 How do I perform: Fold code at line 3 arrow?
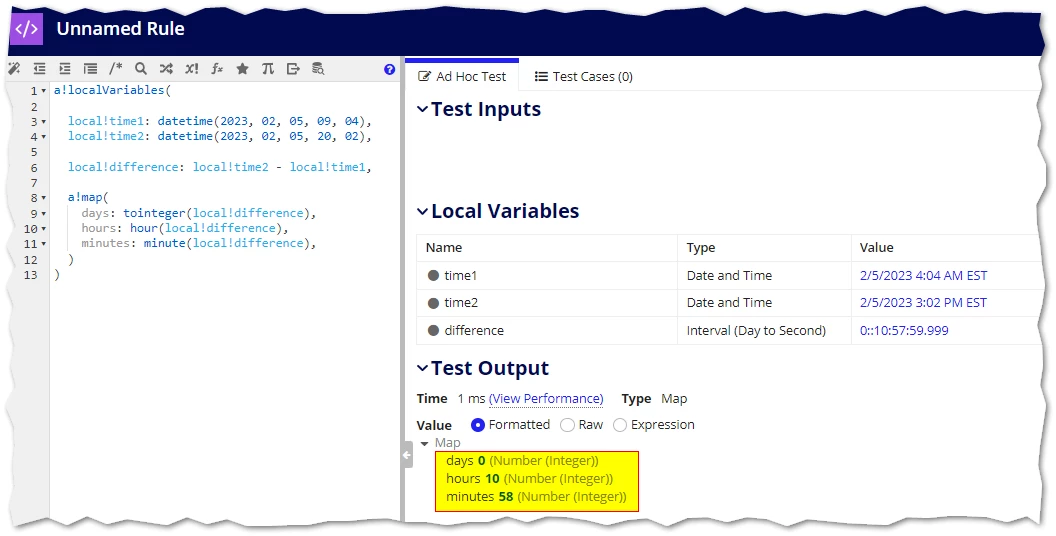click(x=44, y=122)
